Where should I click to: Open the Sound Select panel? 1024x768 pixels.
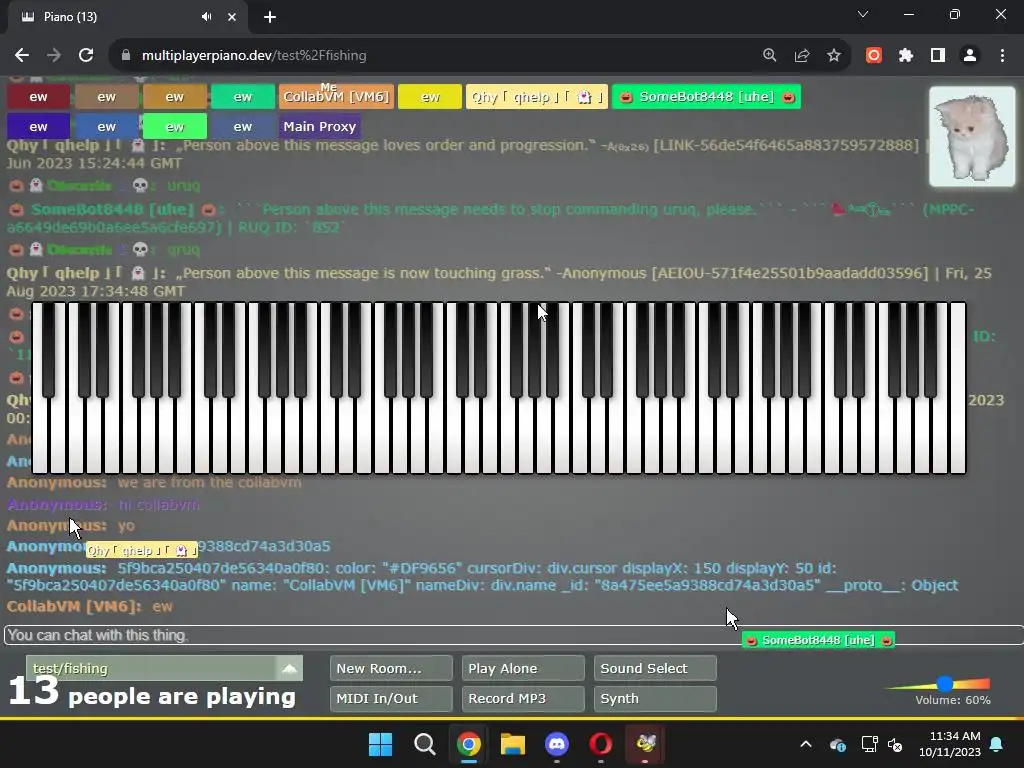pyautogui.click(x=655, y=668)
